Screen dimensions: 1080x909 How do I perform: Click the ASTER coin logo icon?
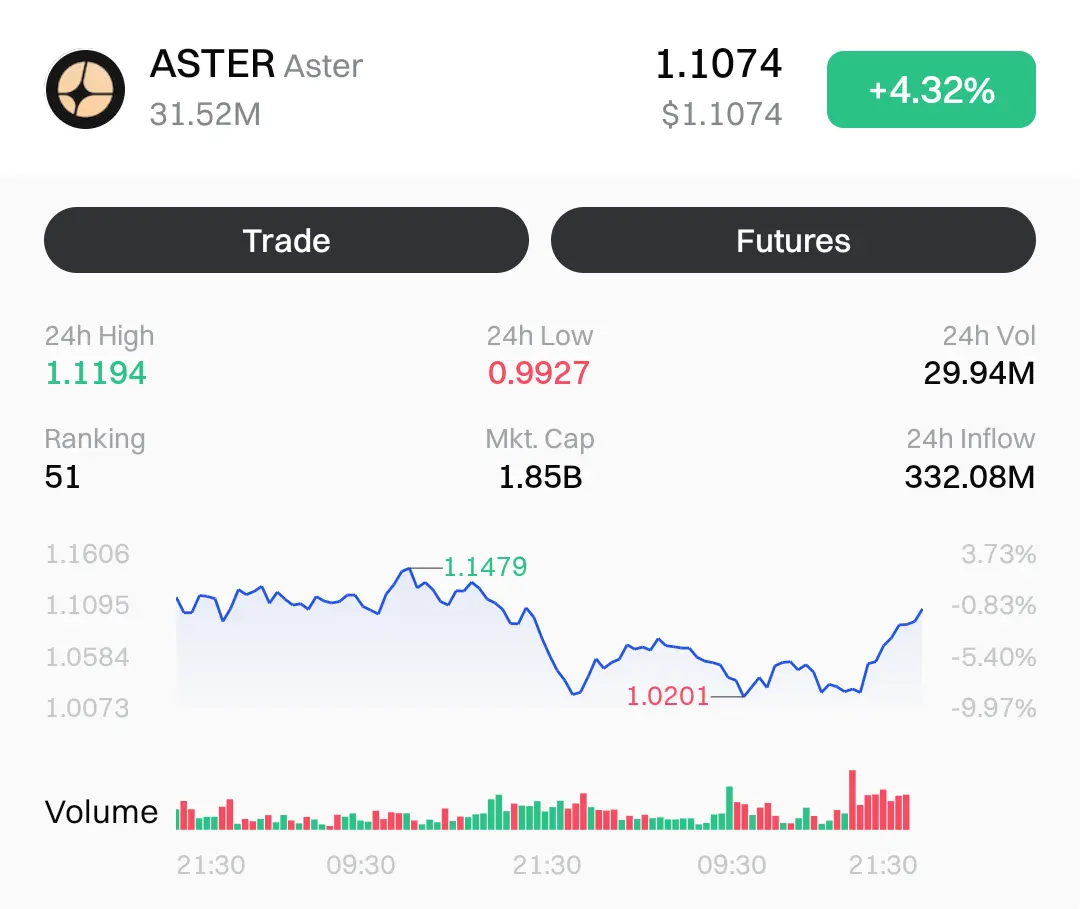click(85, 89)
